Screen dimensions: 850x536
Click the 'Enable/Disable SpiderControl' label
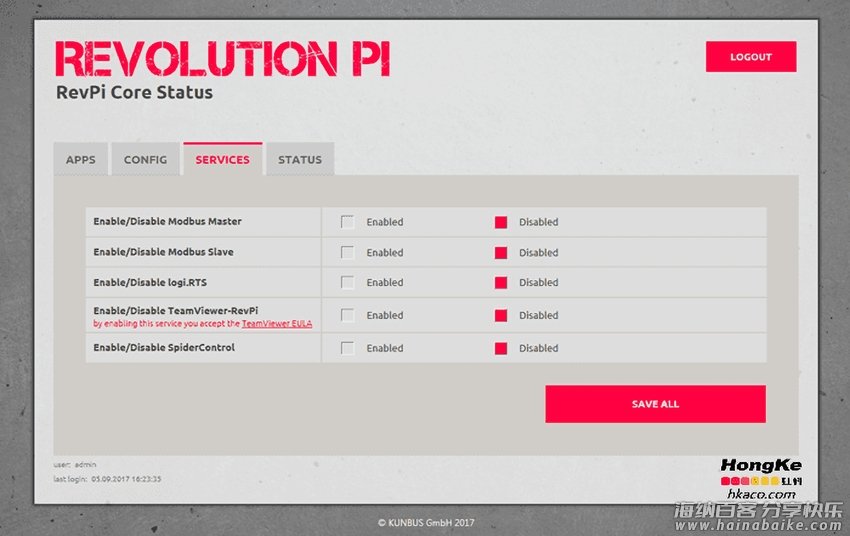pyautogui.click(x=164, y=347)
